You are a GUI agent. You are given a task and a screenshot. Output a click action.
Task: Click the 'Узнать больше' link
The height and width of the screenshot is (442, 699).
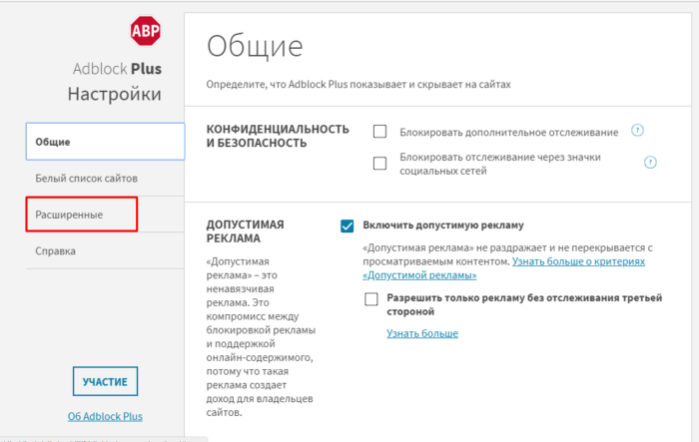pyautogui.click(x=422, y=333)
